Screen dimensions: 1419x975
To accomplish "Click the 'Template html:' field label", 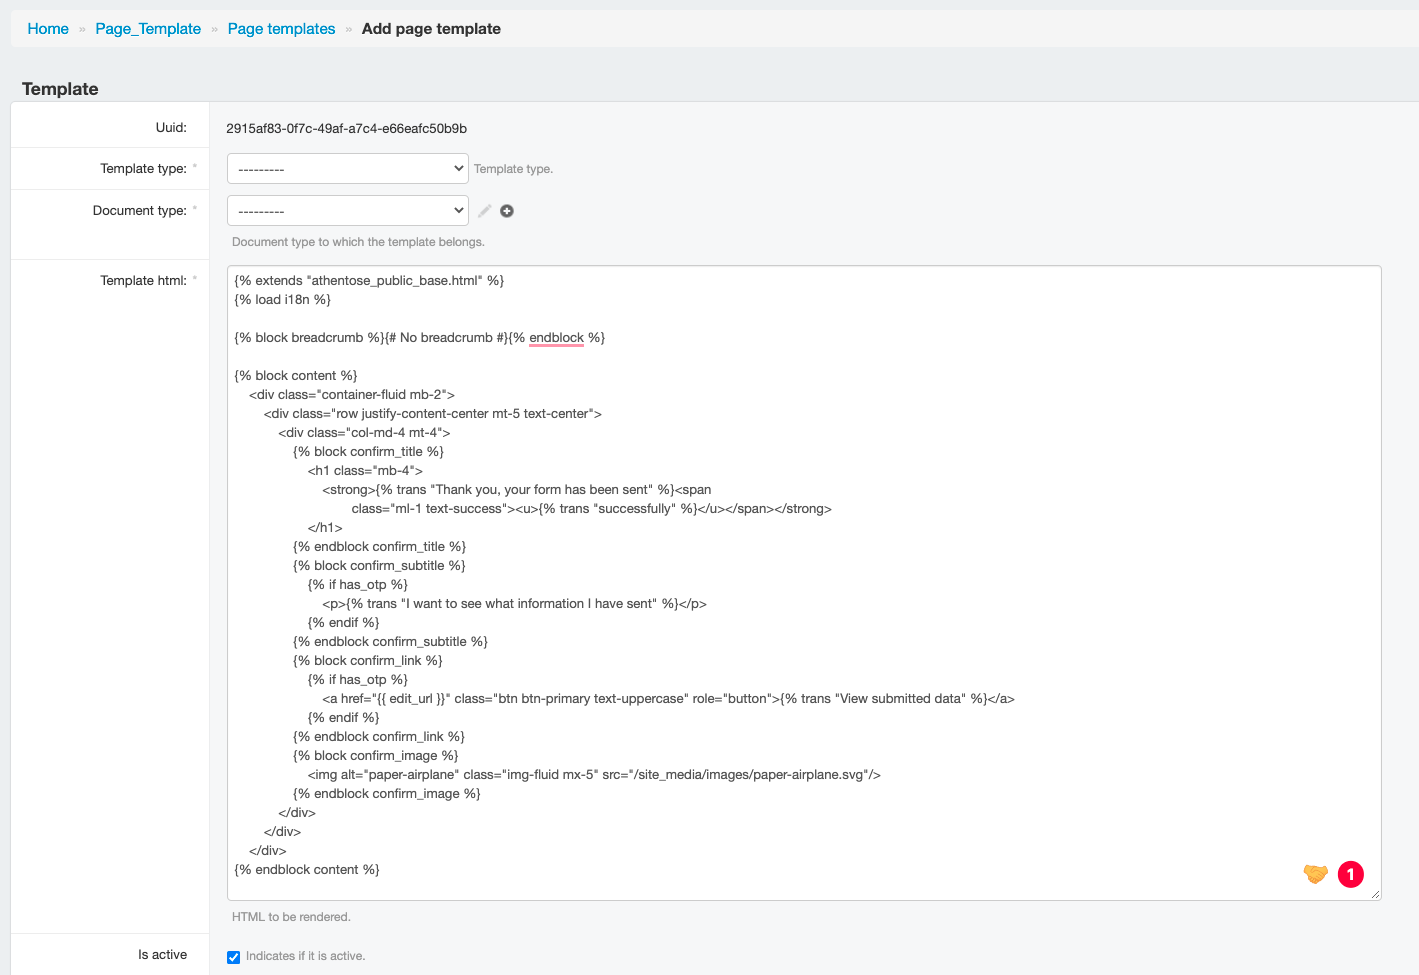I will click(x=143, y=281).
